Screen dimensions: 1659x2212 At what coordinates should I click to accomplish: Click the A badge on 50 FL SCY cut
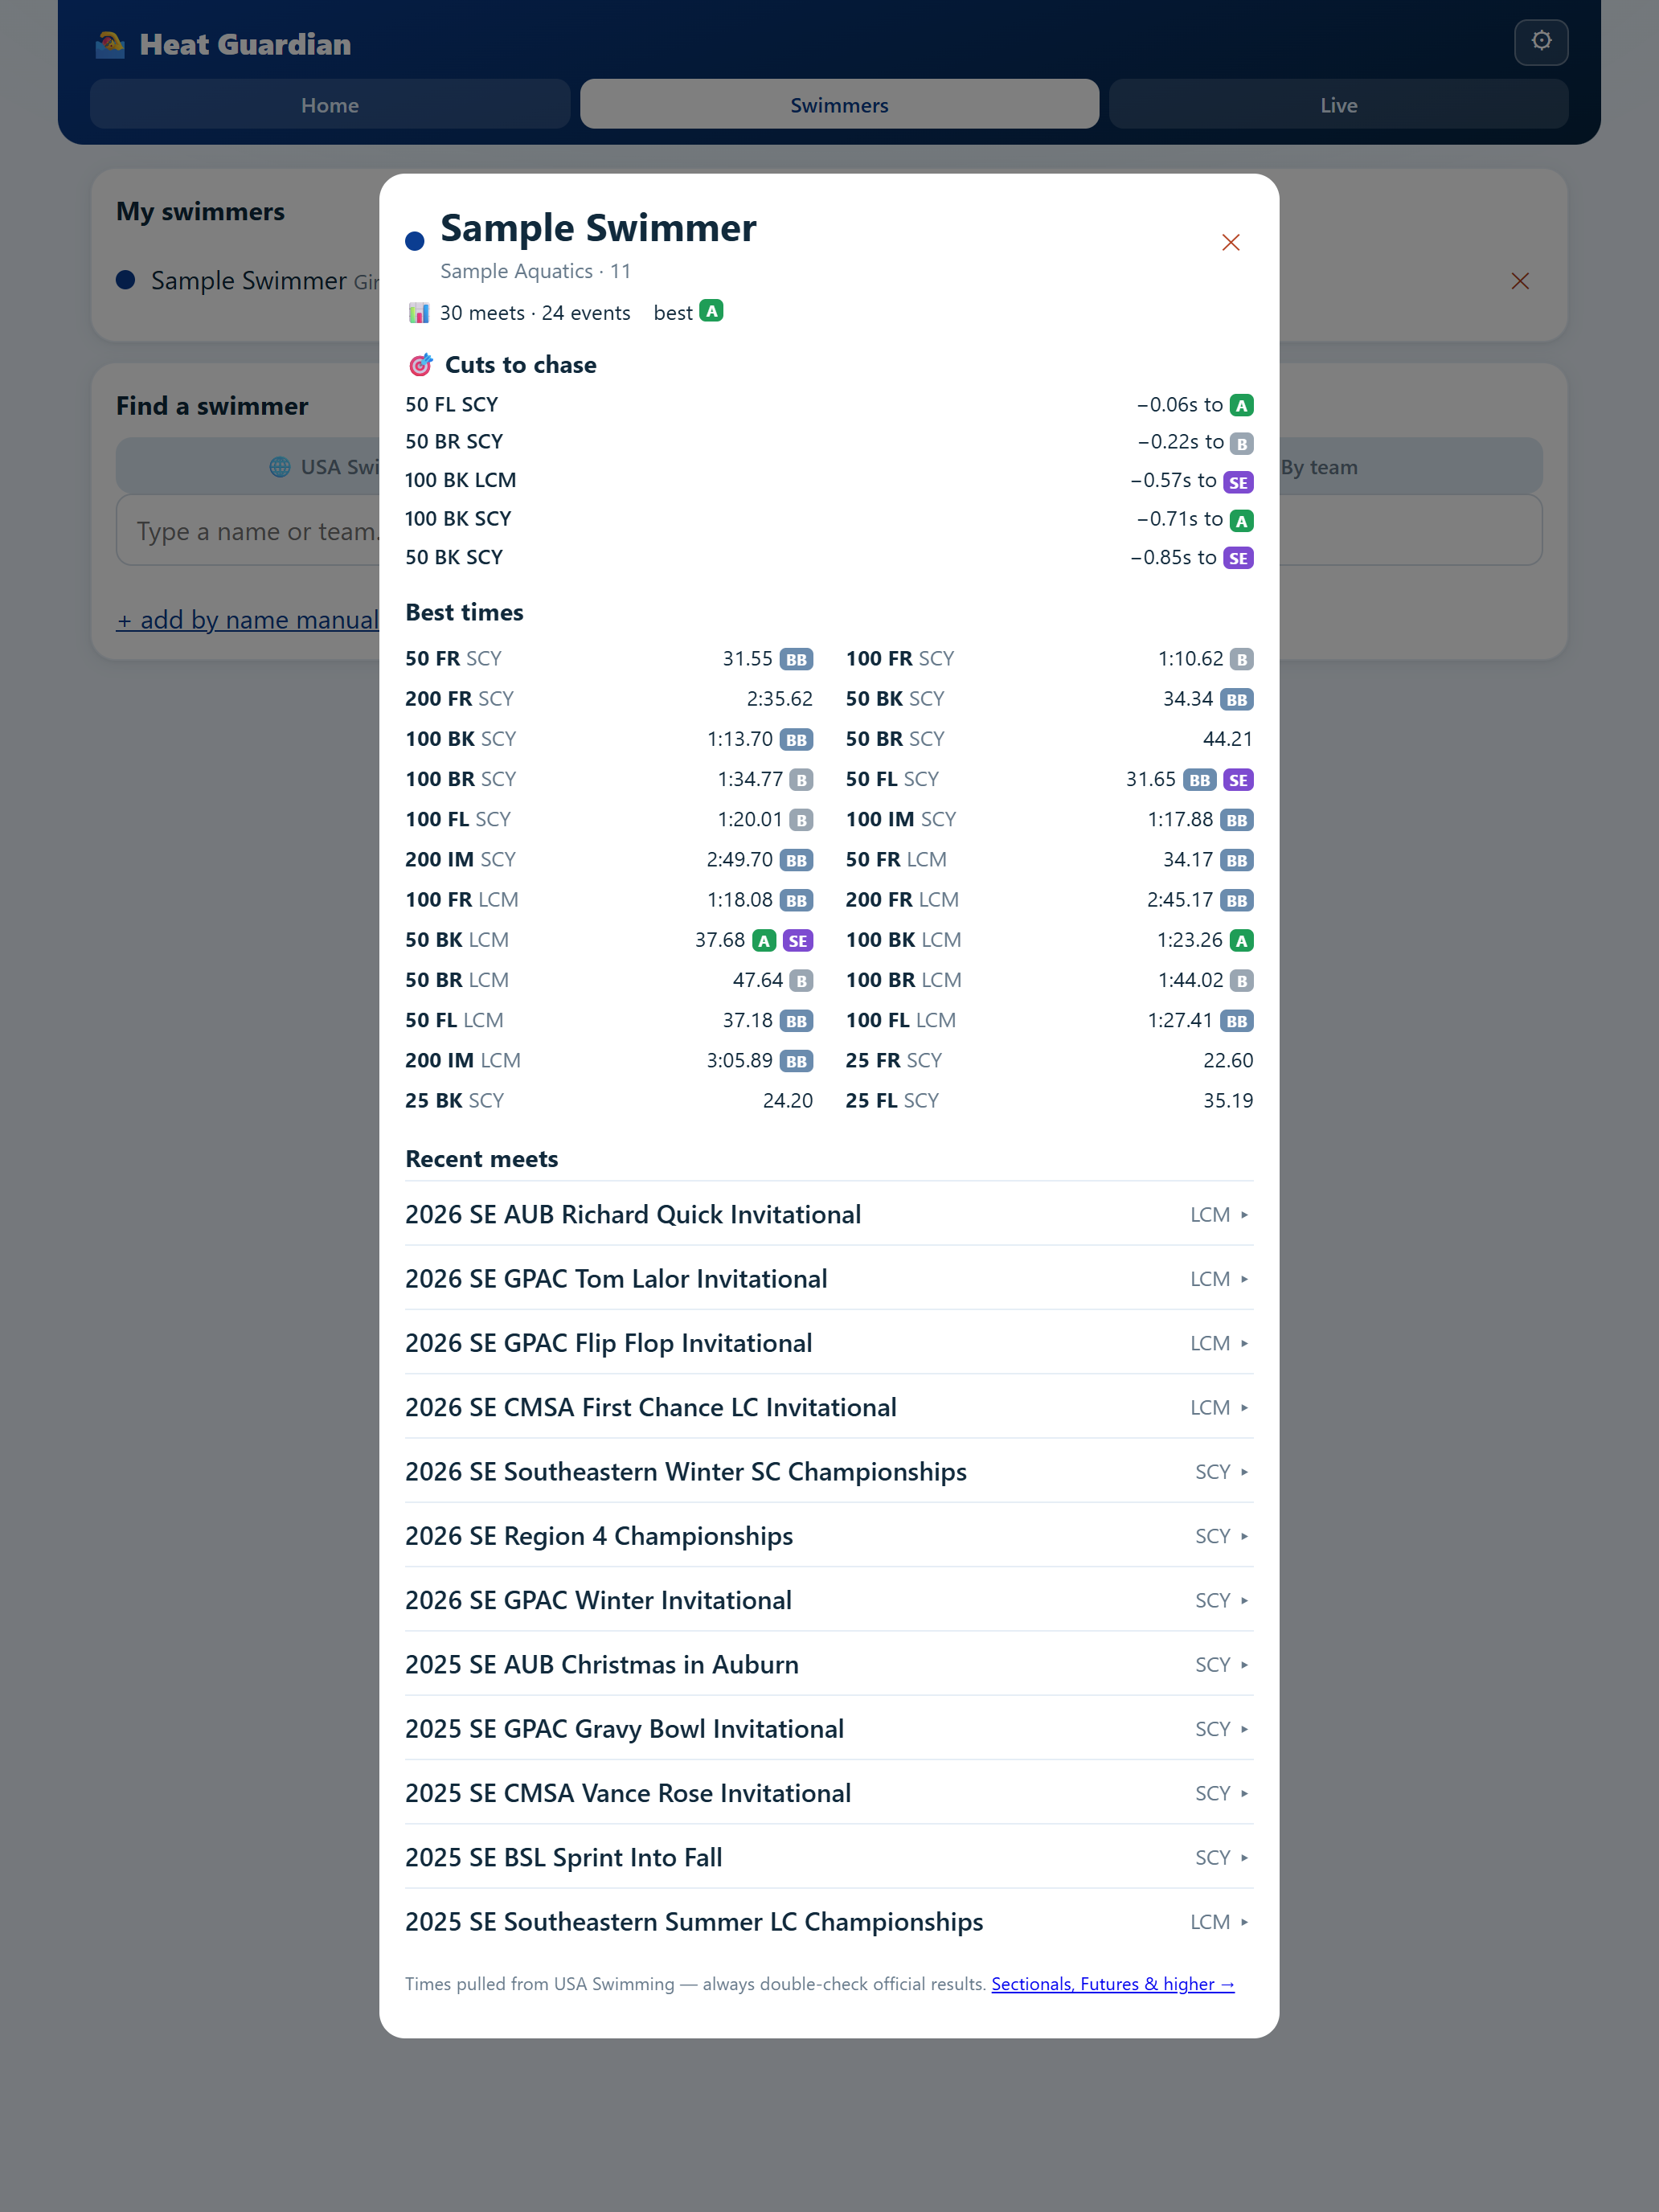click(x=1241, y=405)
